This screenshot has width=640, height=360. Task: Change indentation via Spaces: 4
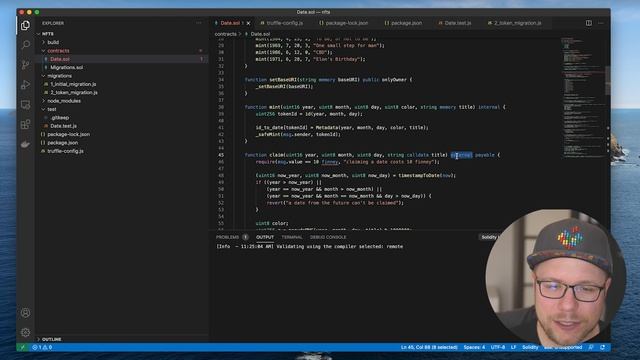[474, 347]
